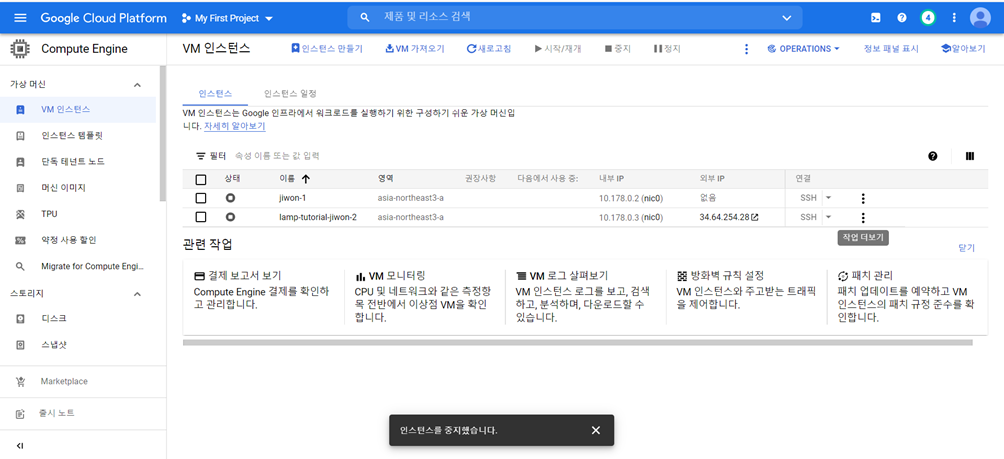Click SSH button for lamp-tutorial-jiwon-2
The image size is (1004, 459).
pyautogui.click(x=809, y=217)
